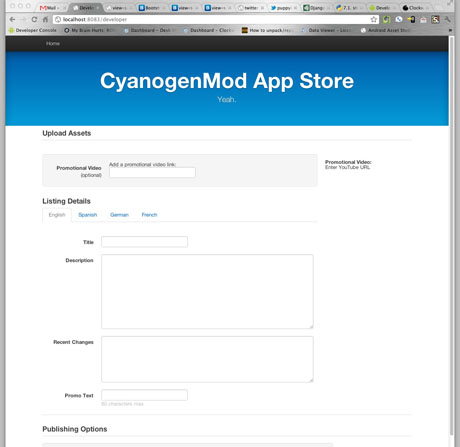Click the browser forward arrow
Screen dimensions: 460x447
(23, 20)
